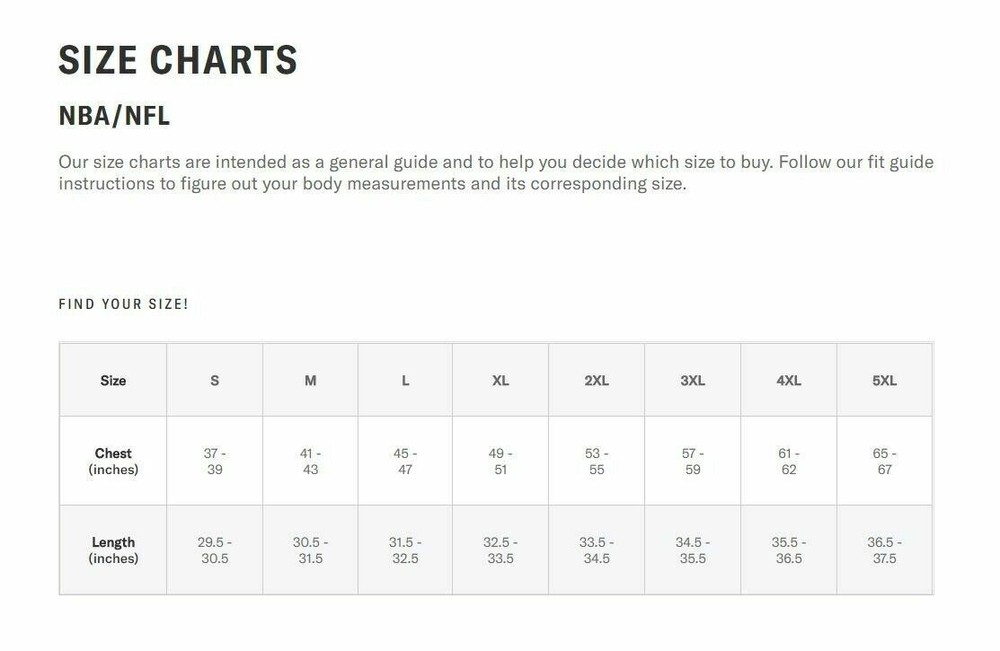Select the 4XL size column header

[788, 381]
